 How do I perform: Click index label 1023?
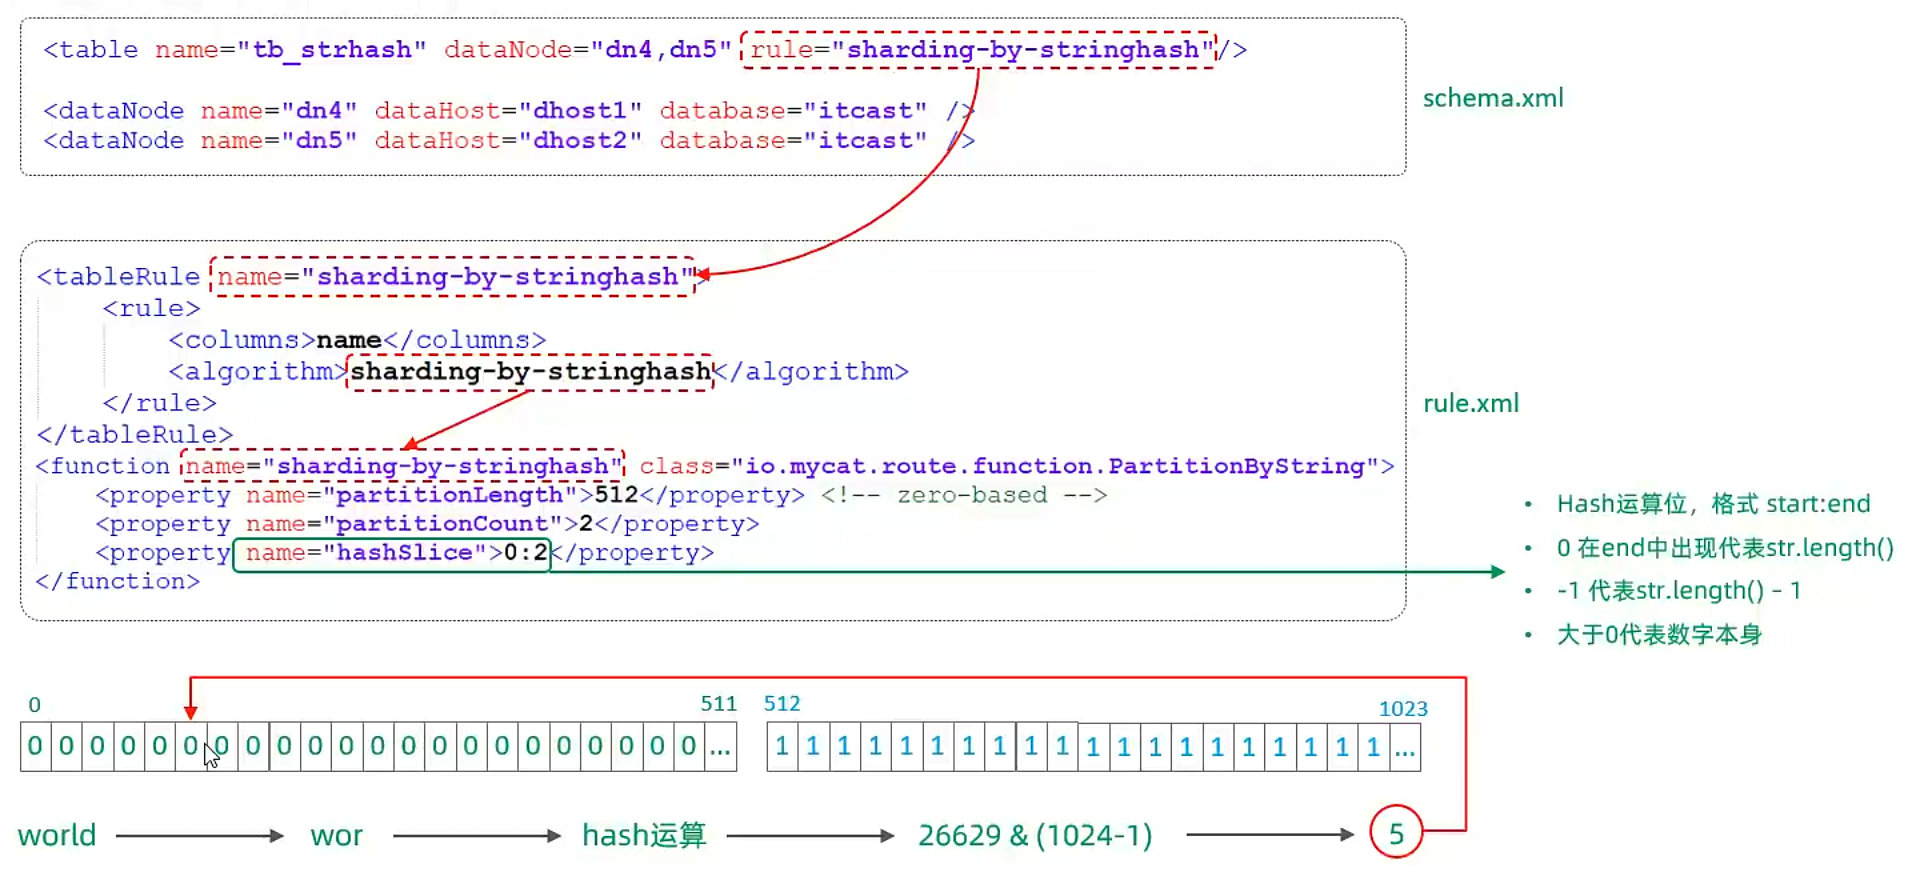click(x=1403, y=709)
